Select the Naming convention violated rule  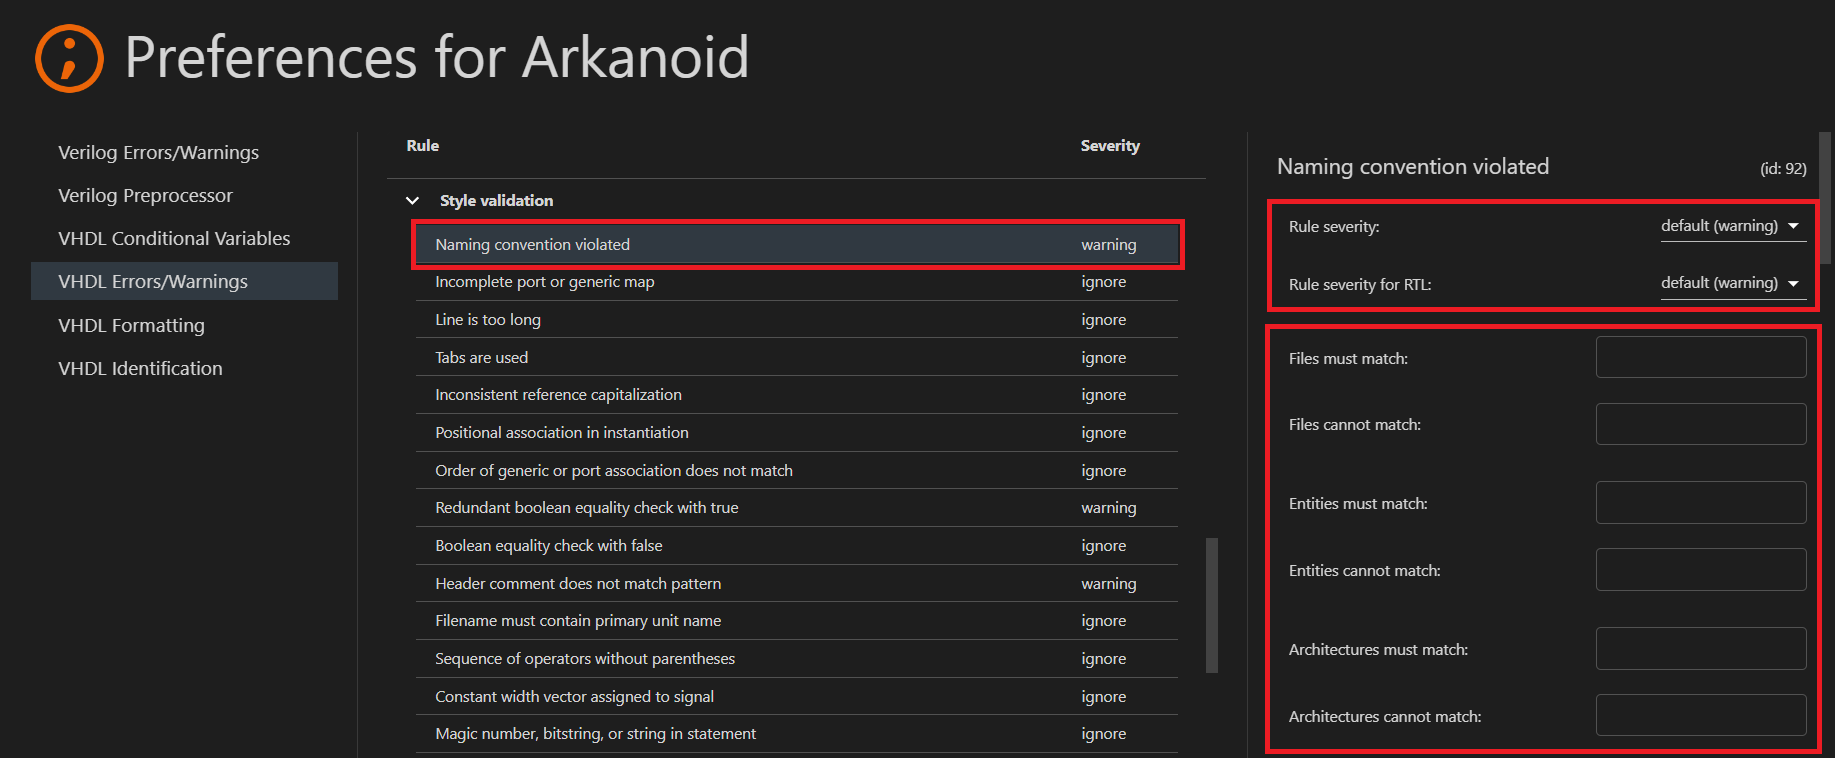[x=532, y=245]
